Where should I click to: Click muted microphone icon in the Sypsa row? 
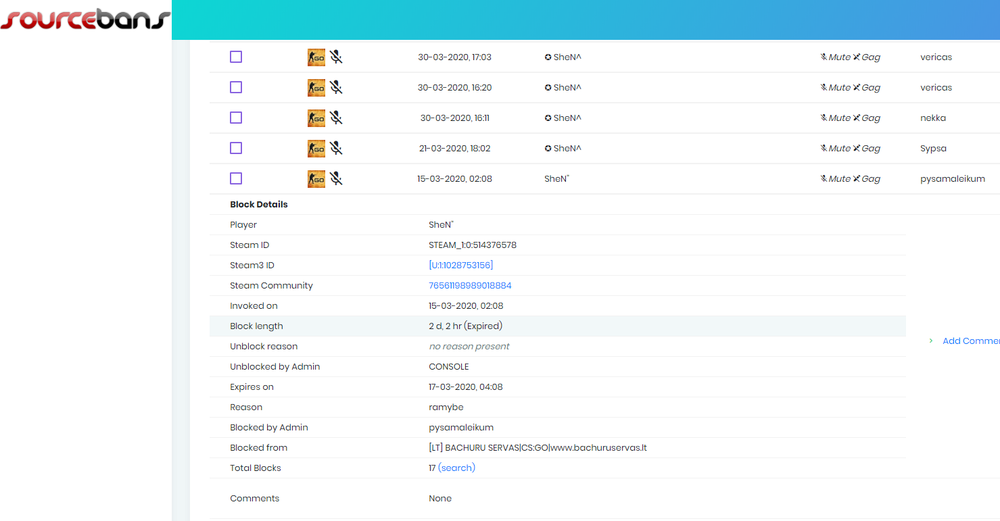[x=337, y=148]
